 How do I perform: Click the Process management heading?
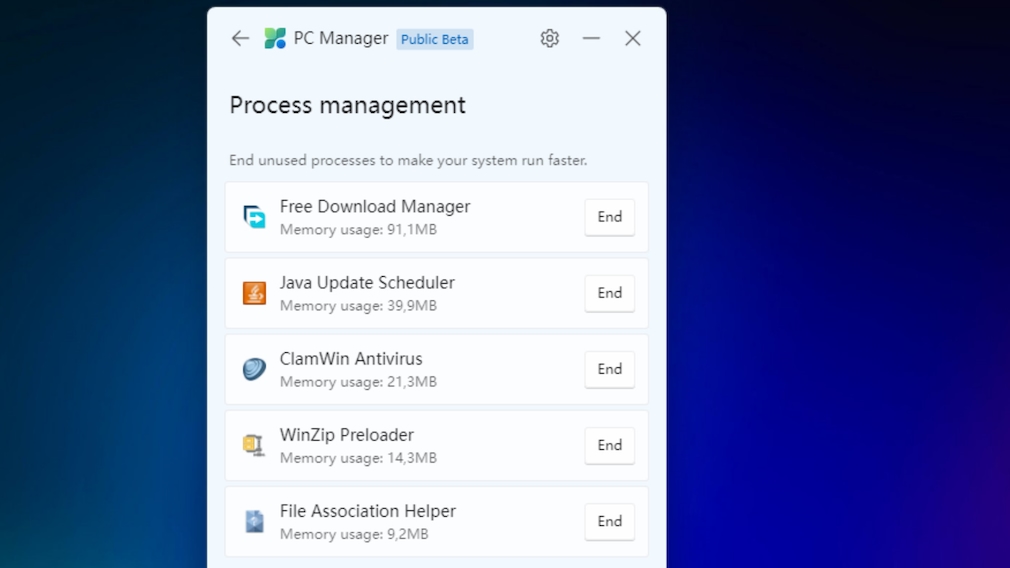click(347, 105)
